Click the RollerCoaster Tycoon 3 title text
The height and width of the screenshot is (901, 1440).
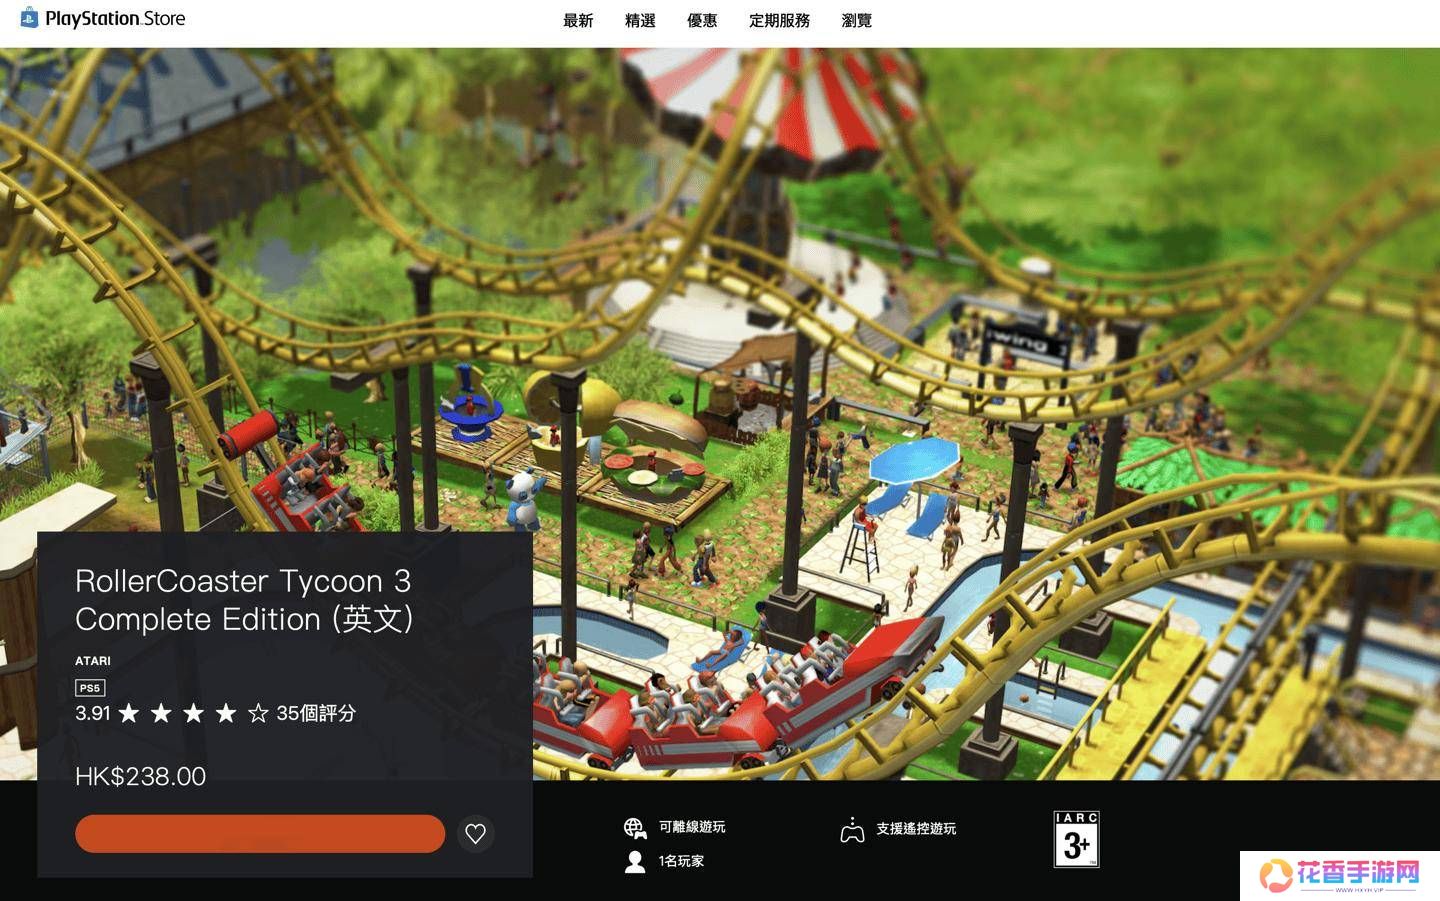click(x=244, y=600)
